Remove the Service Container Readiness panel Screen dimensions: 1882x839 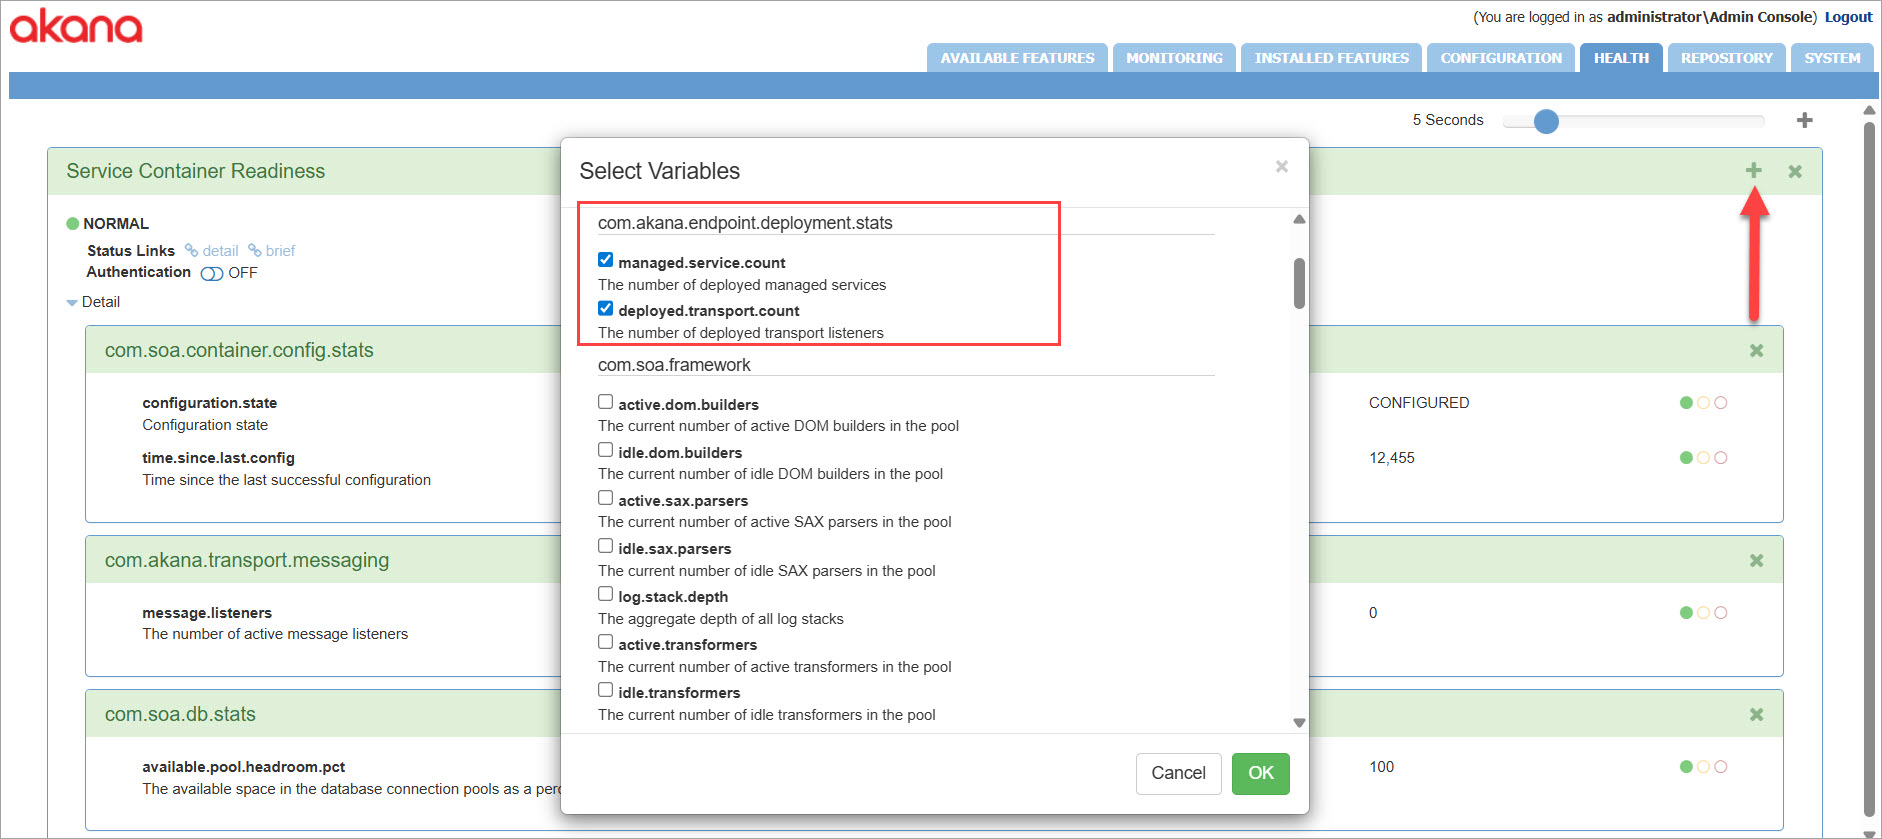pyautogui.click(x=1795, y=172)
